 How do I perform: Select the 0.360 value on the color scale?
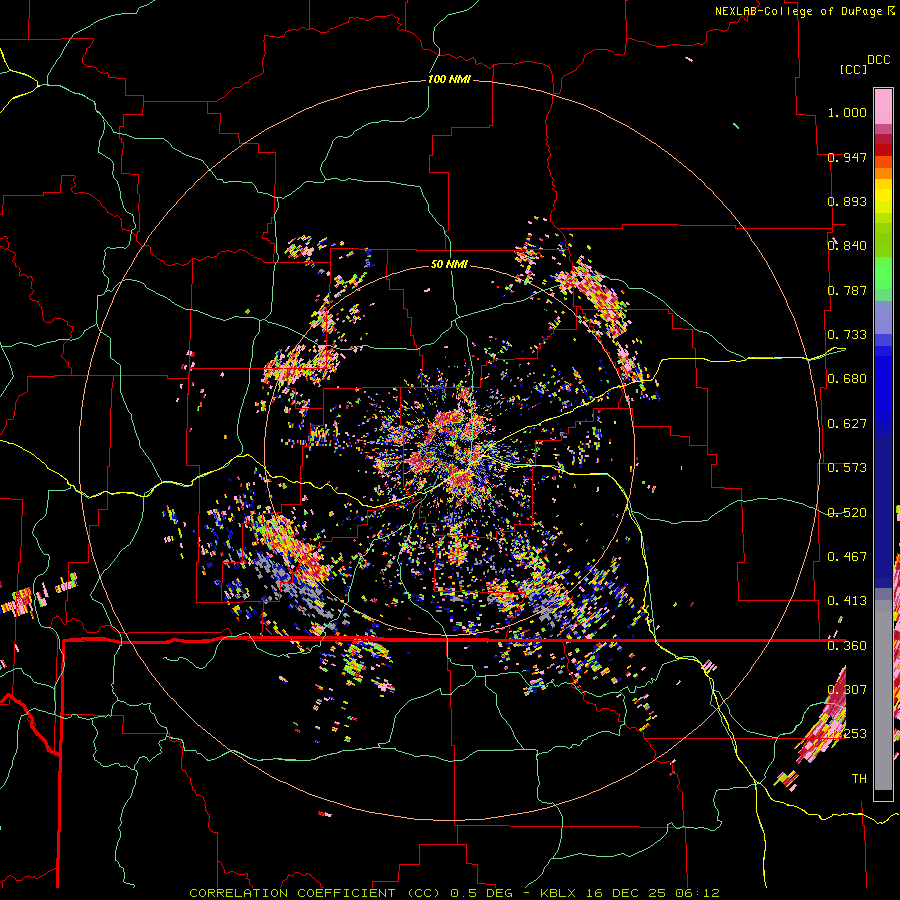point(847,646)
